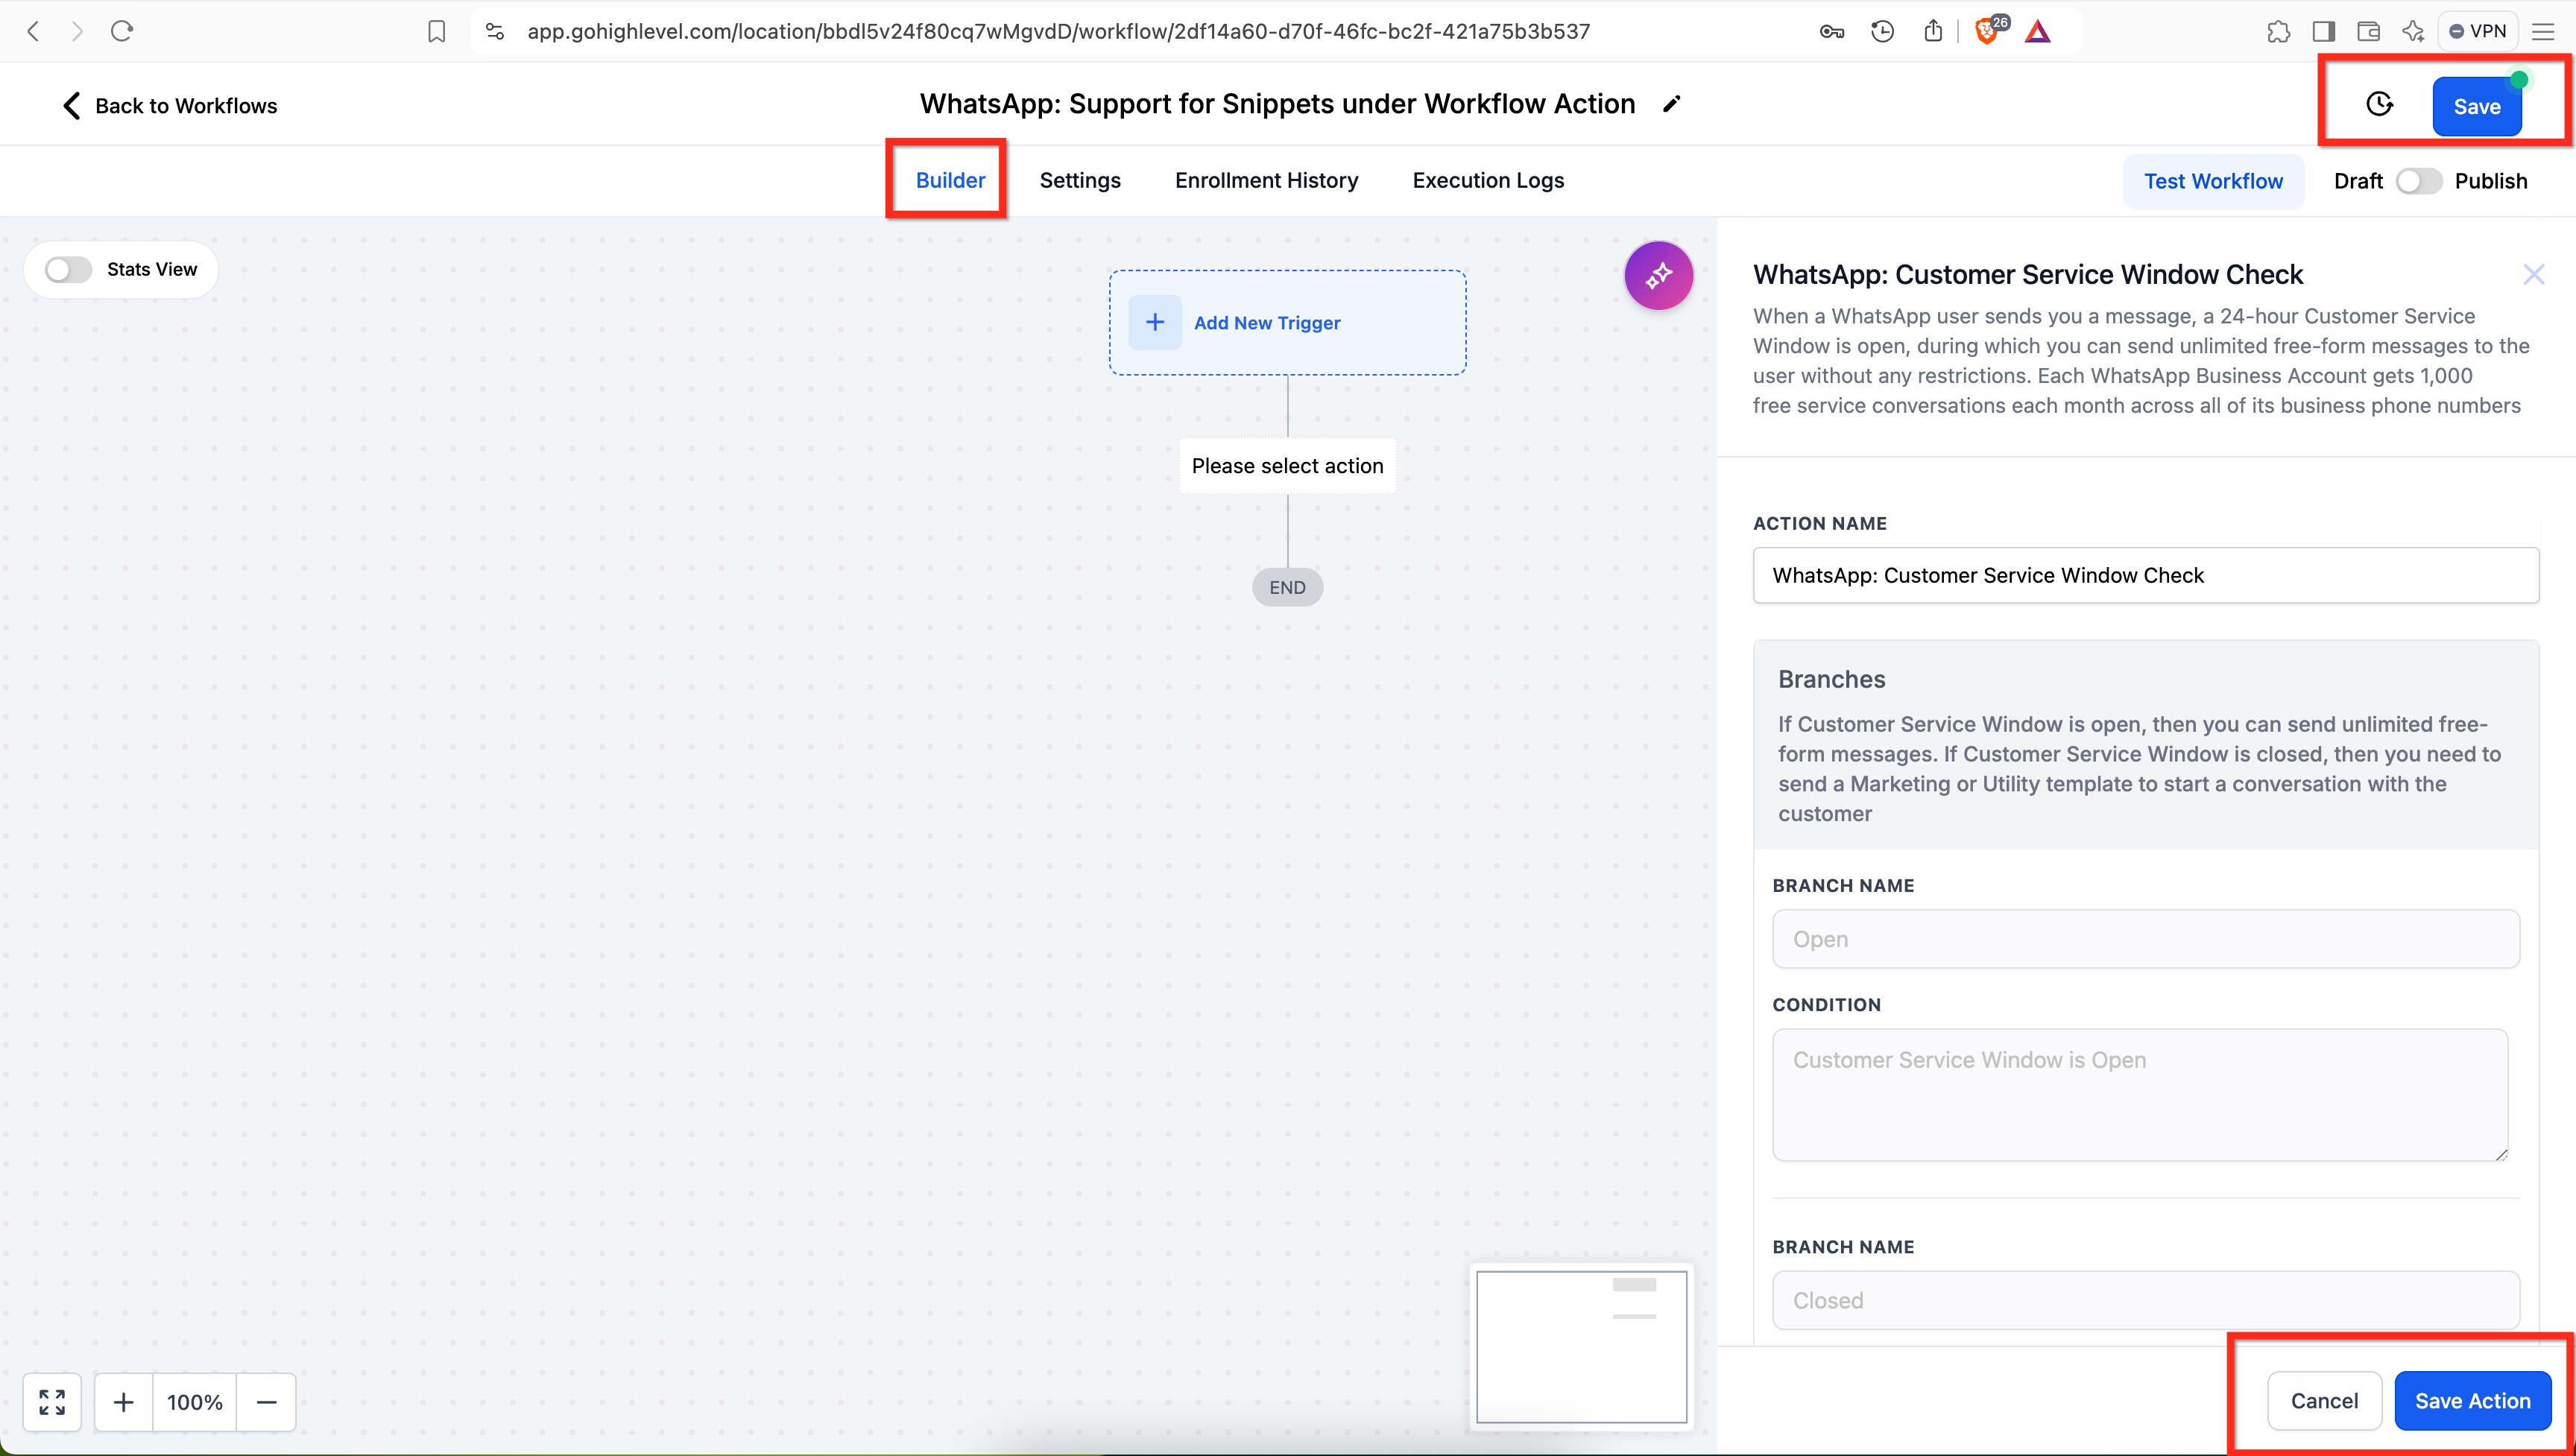Click the Action Name input field
Screen dimensions: 2576x1456
click(x=2145, y=575)
